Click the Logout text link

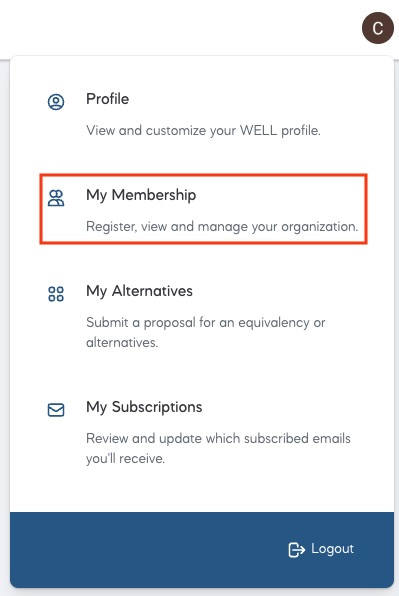332,549
